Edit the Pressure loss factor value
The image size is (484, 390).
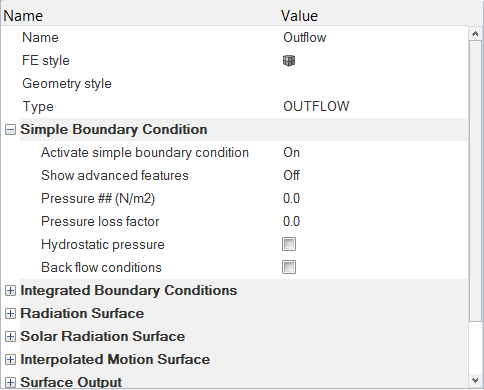coord(374,222)
